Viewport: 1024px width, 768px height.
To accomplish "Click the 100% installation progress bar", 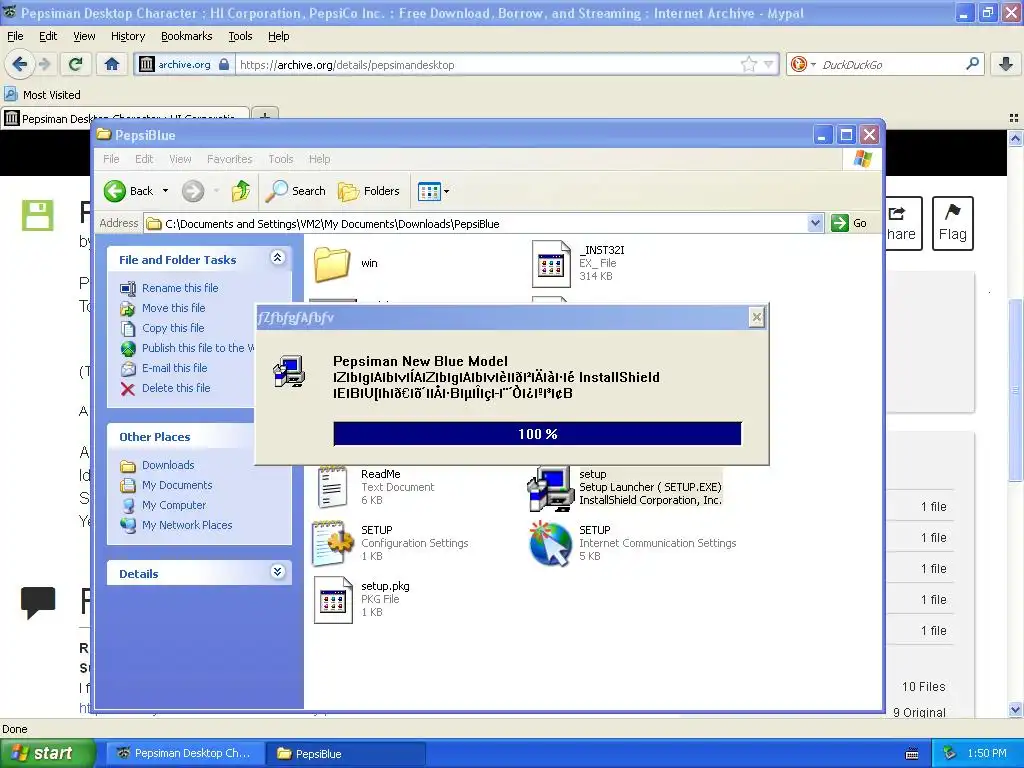I will [x=537, y=434].
